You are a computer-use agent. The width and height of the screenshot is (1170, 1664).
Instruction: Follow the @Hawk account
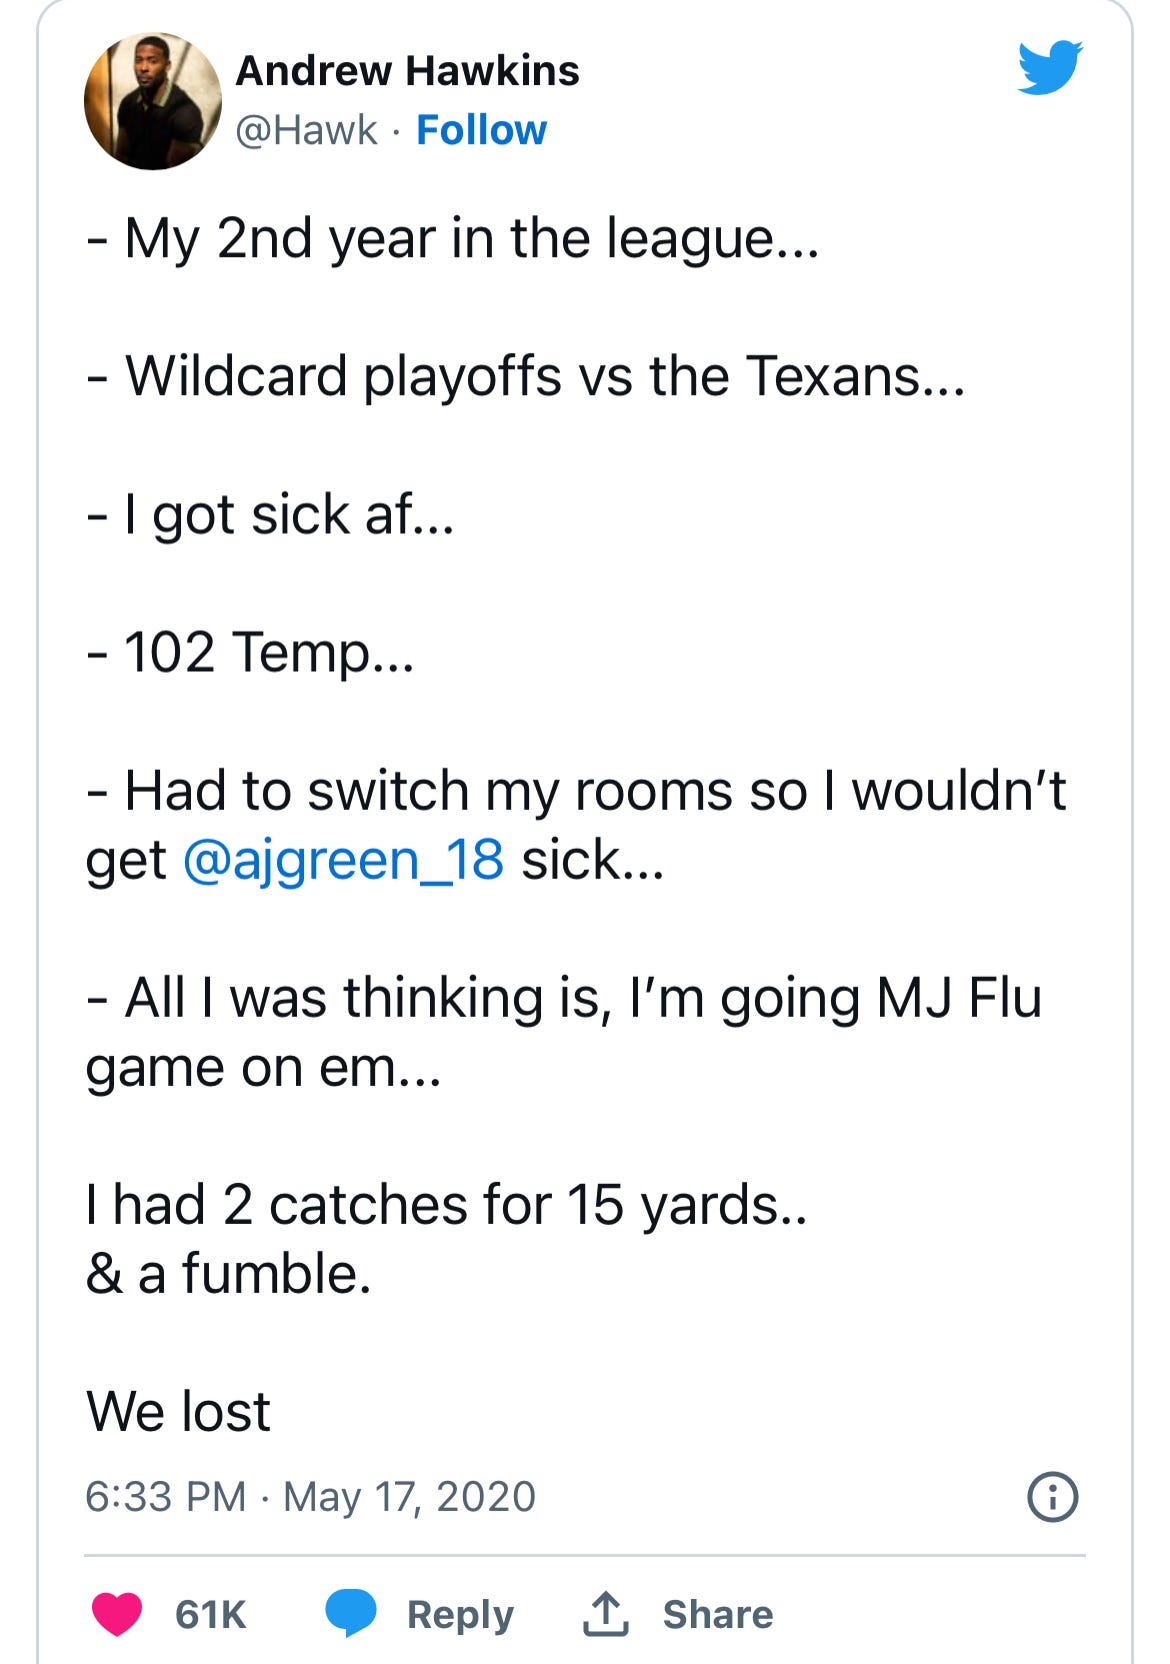pos(481,130)
